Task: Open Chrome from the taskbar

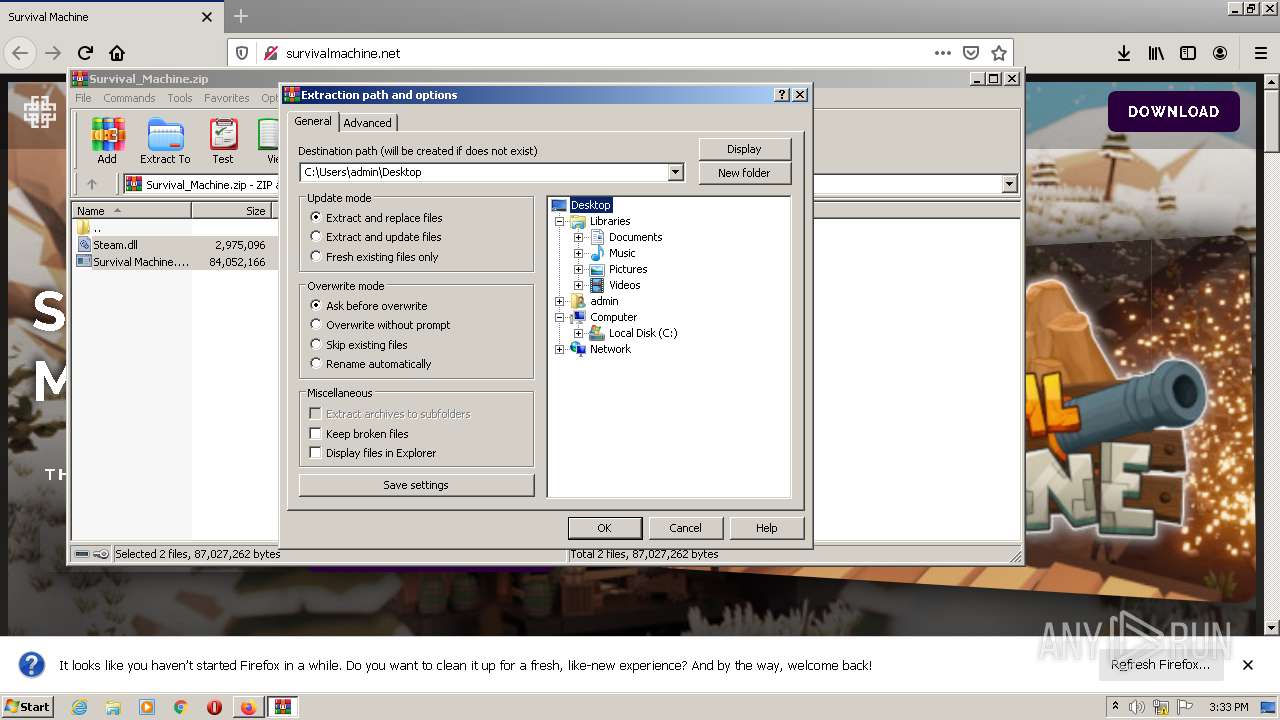Action: click(x=181, y=707)
